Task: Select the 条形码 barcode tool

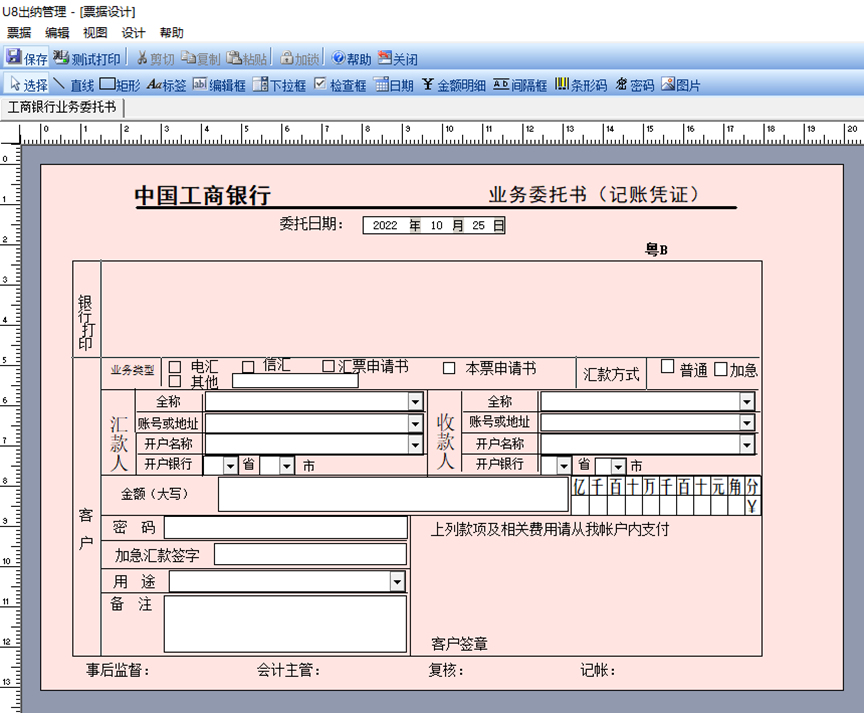Action: coord(581,84)
